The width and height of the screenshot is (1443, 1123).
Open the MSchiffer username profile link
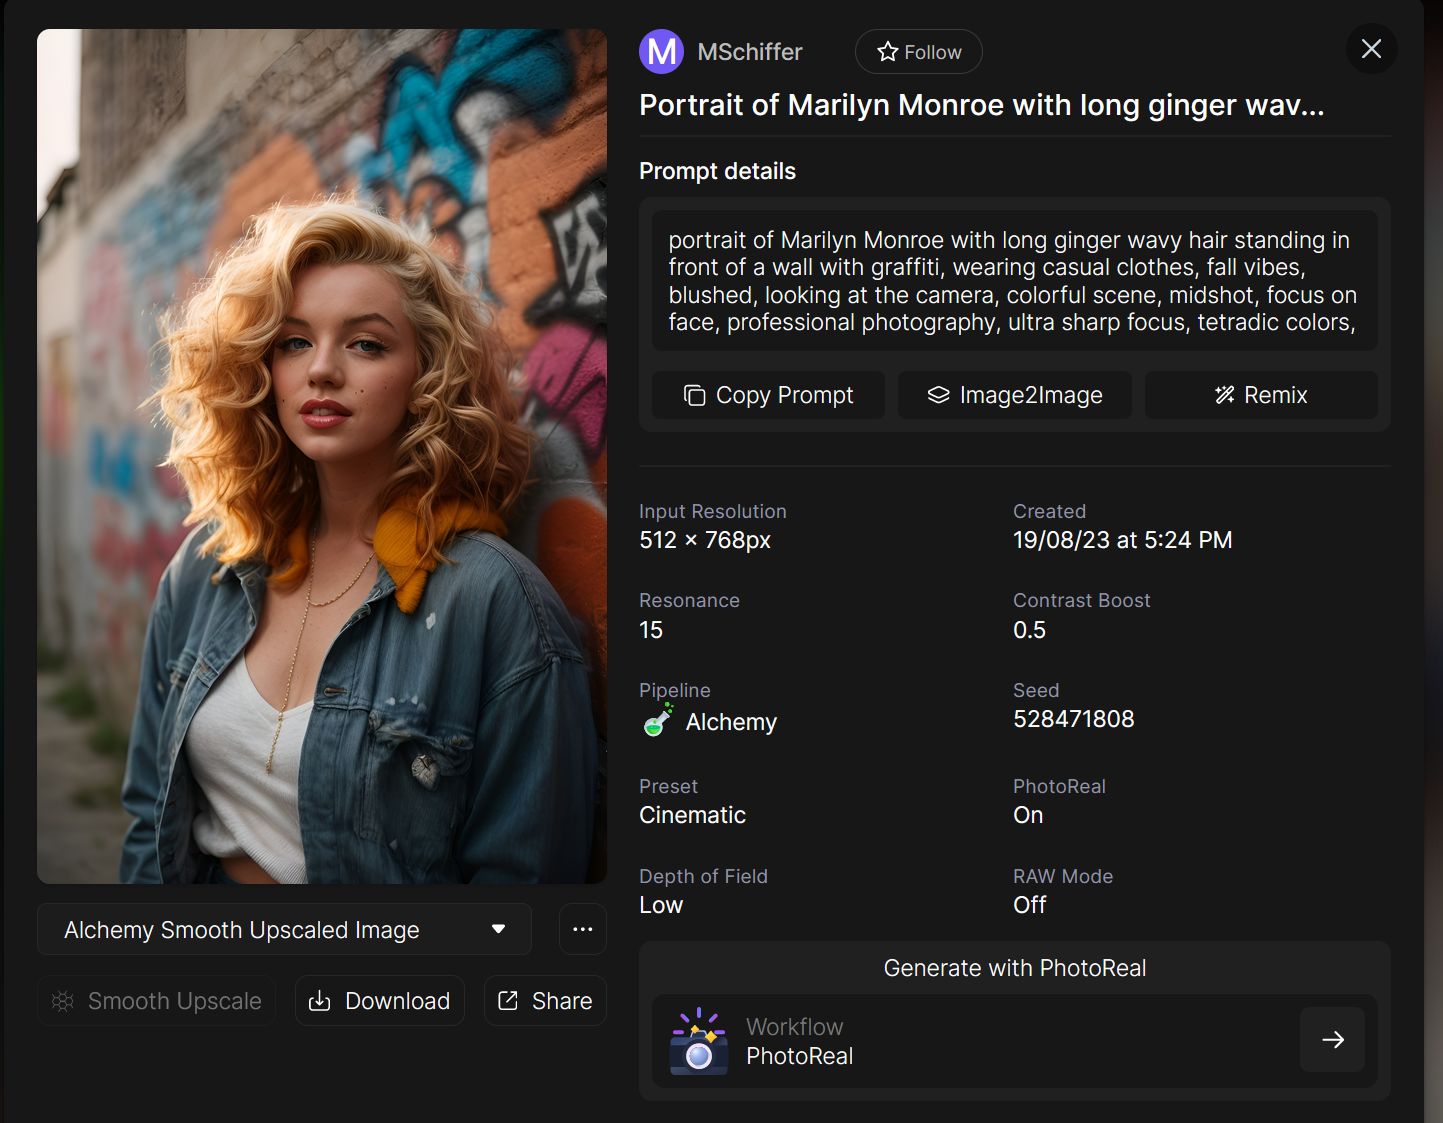coord(750,52)
